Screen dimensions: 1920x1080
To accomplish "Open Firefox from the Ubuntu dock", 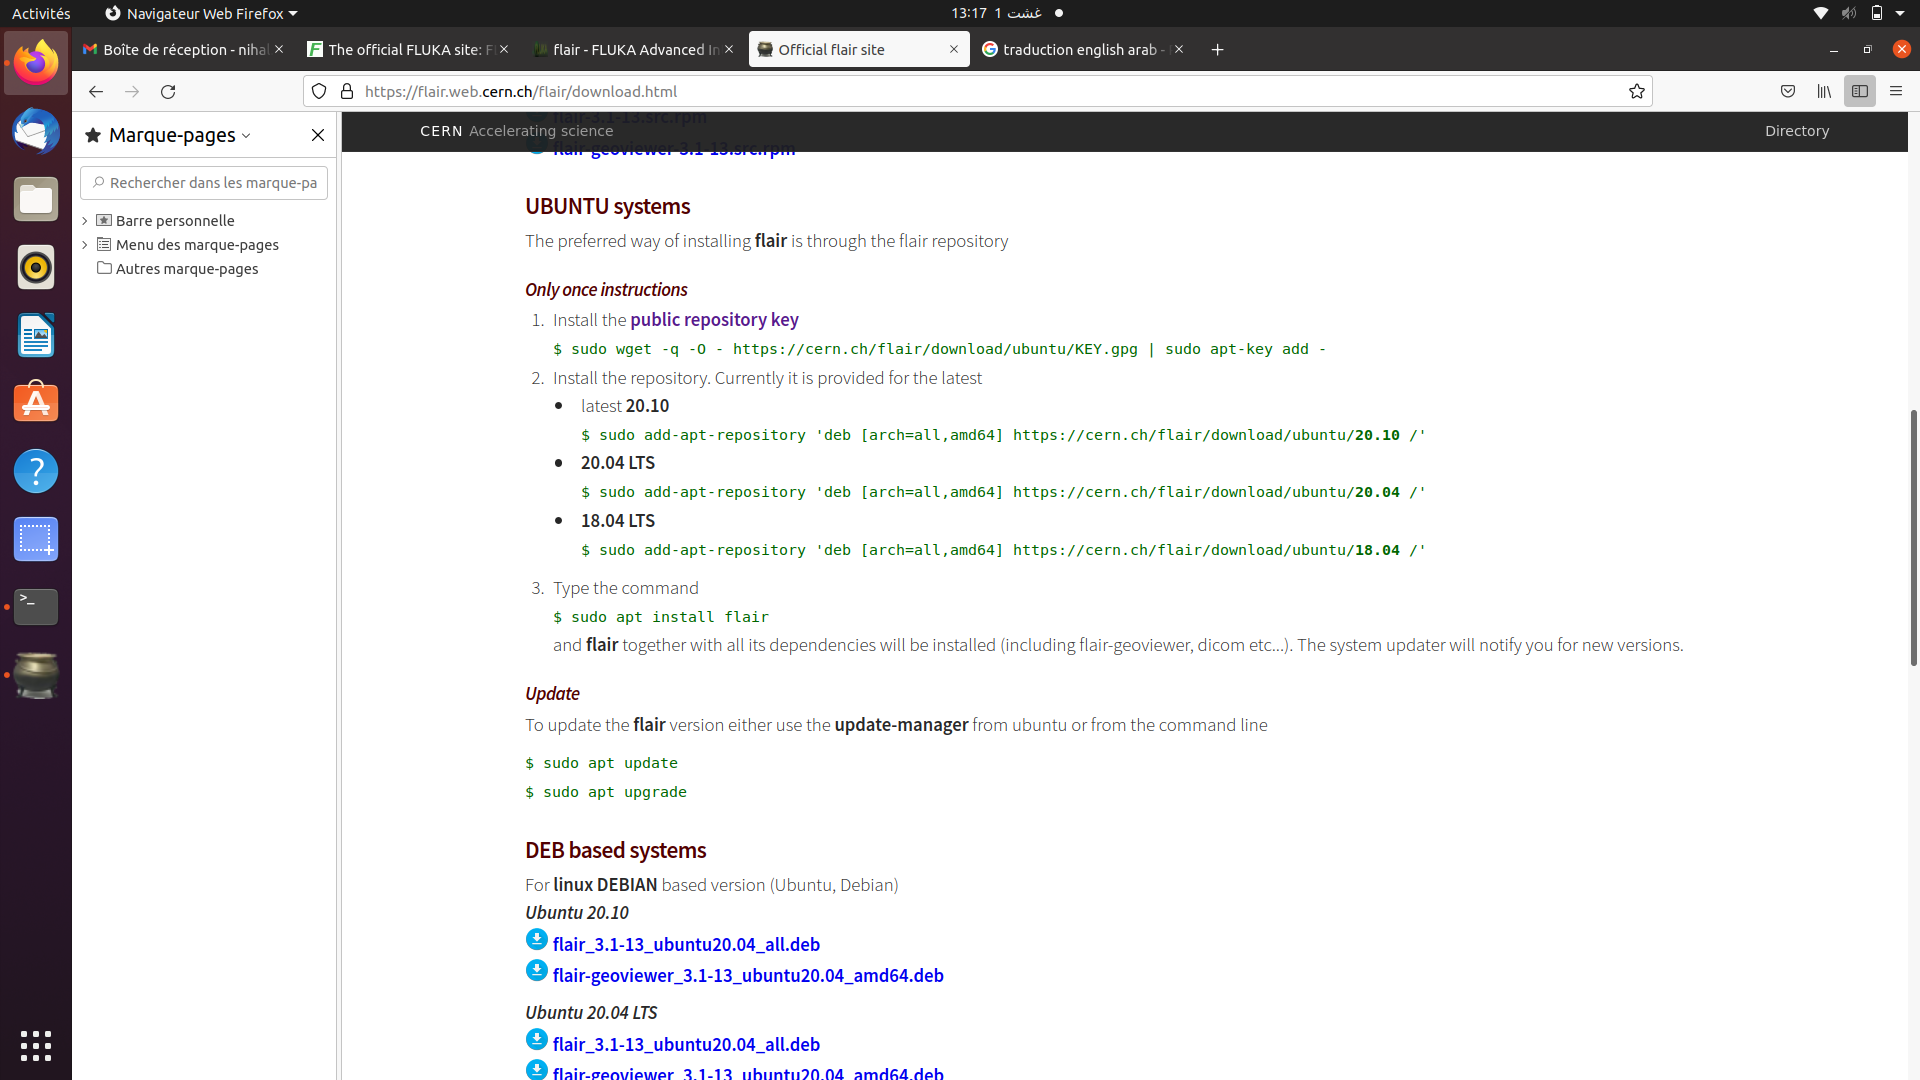I will pyautogui.click(x=36, y=63).
